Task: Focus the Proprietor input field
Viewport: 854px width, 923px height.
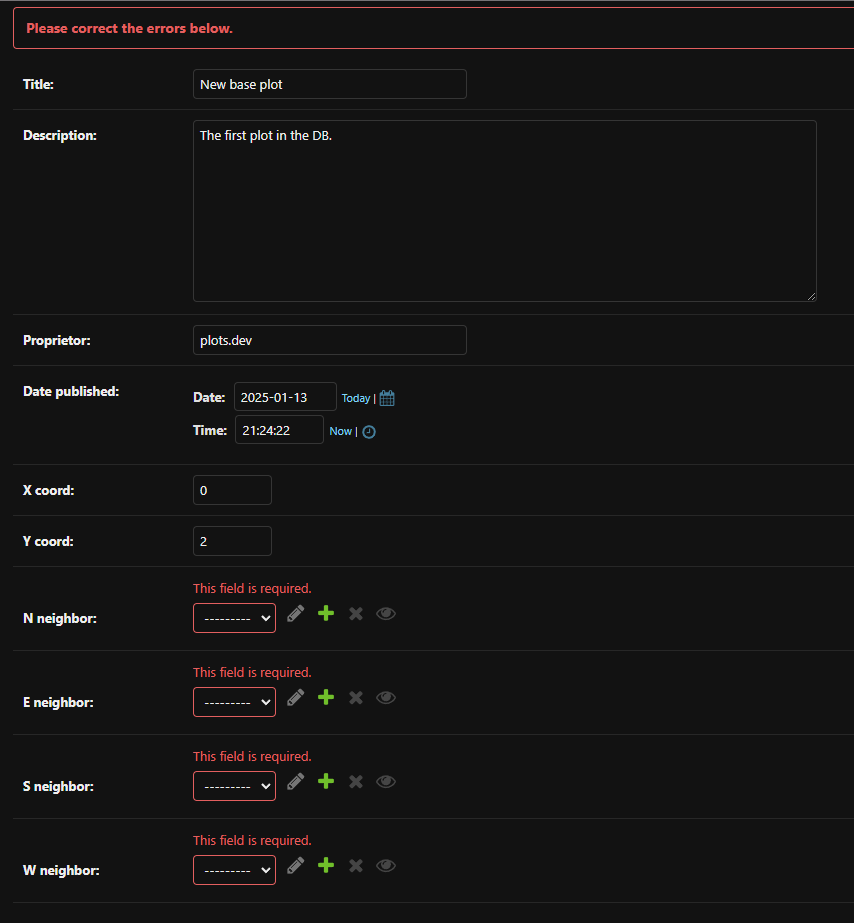Action: click(x=330, y=340)
